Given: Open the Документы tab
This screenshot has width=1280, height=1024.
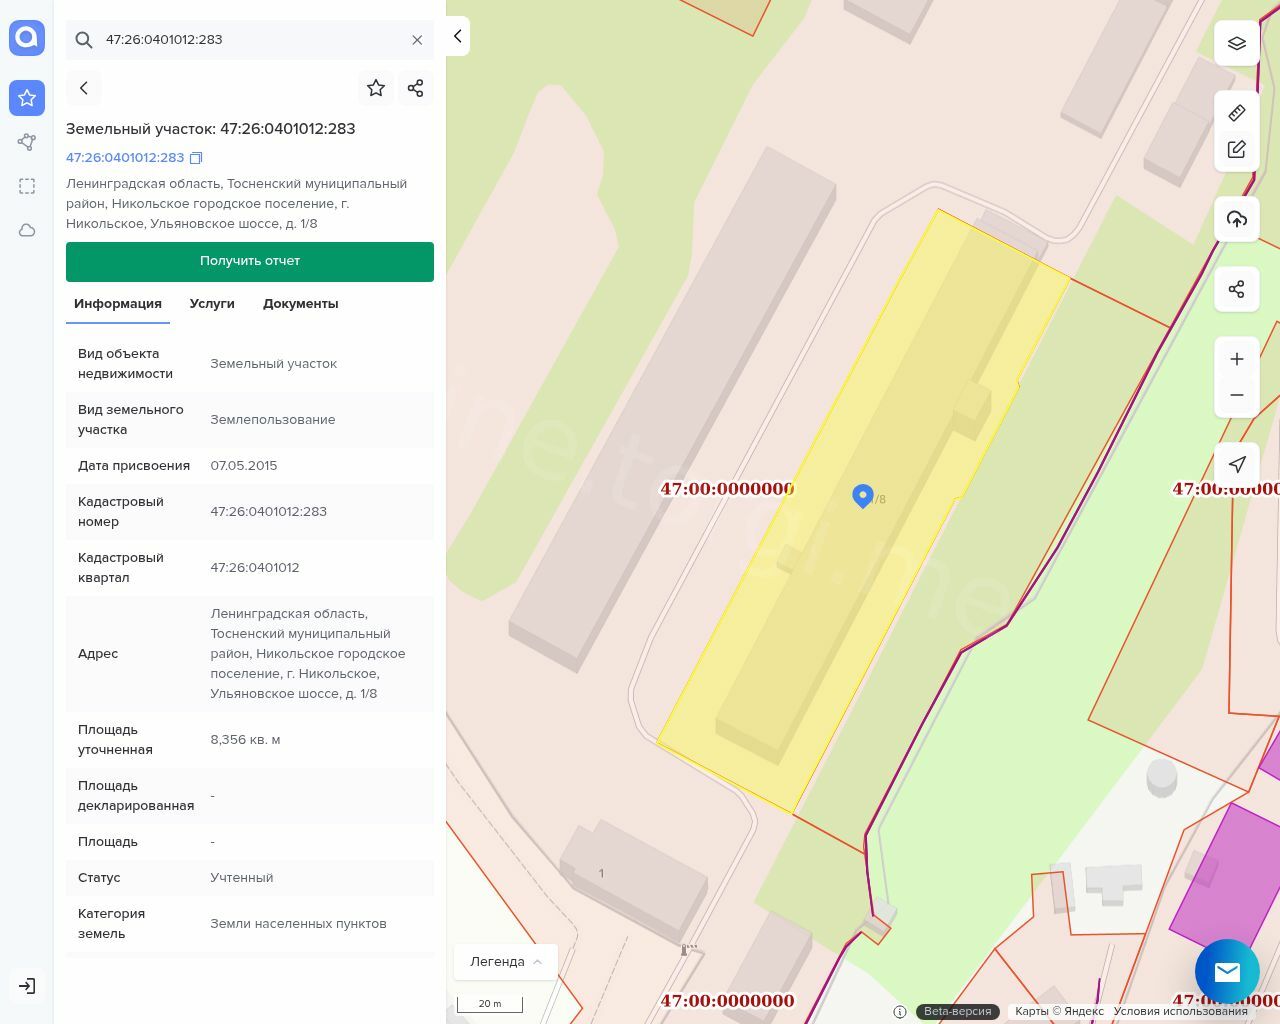Looking at the screenshot, I should pos(300,304).
